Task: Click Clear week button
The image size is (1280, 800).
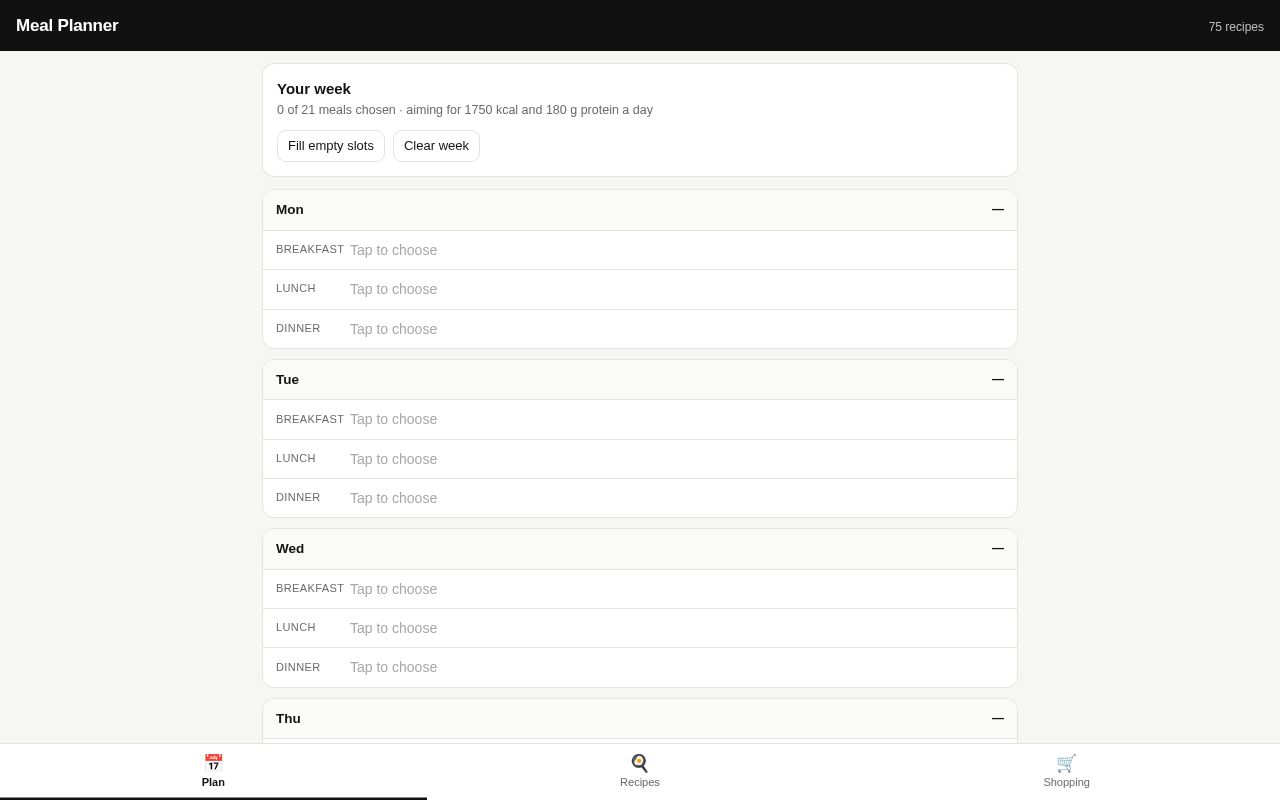Action: 436,146
